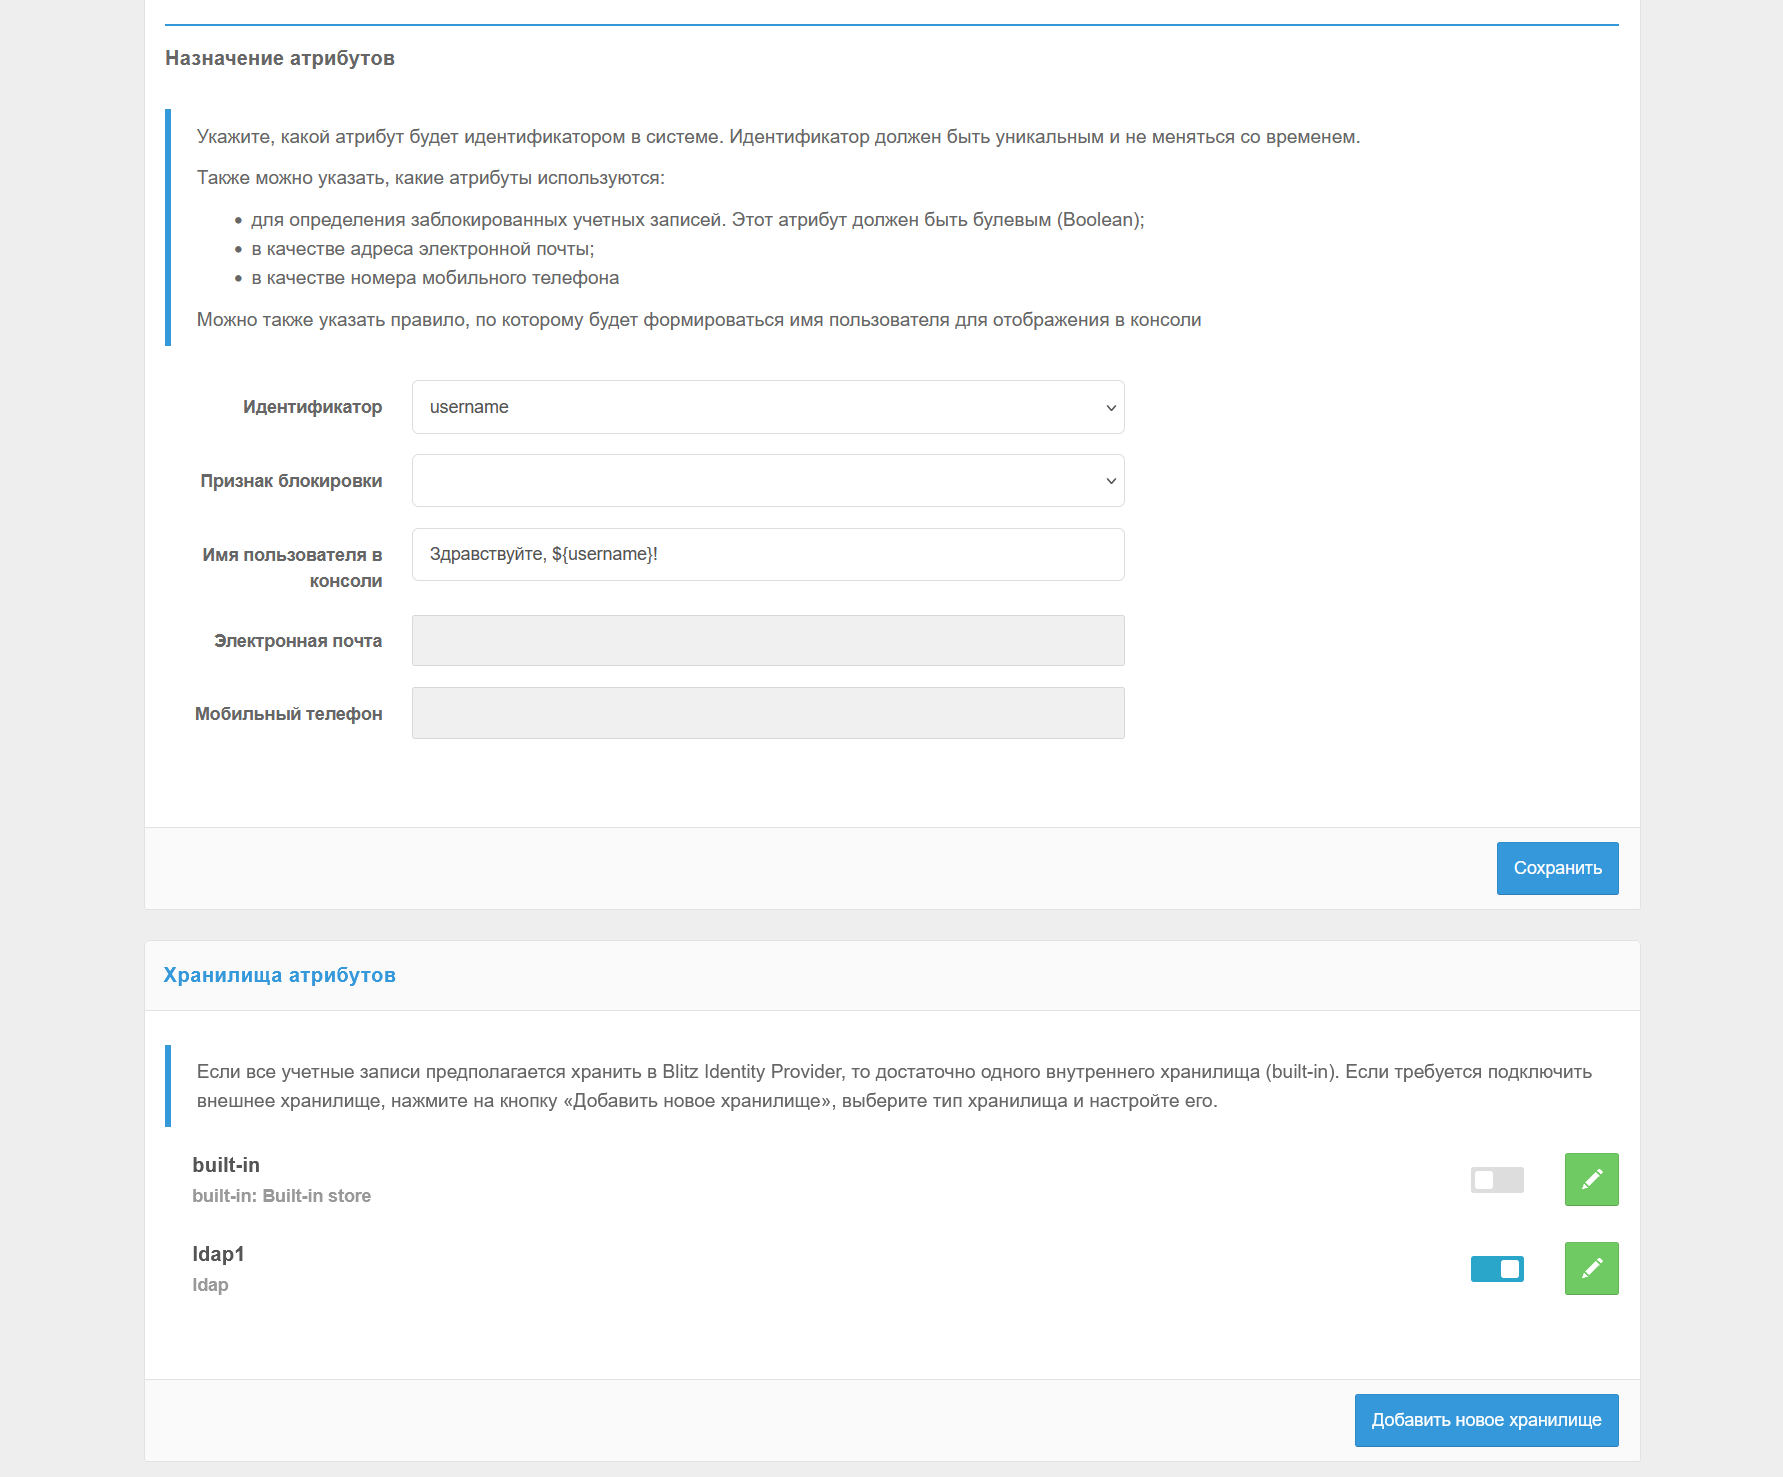Select the built-in store name
The image size is (1783, 1477).
(x=226, y=1165)
